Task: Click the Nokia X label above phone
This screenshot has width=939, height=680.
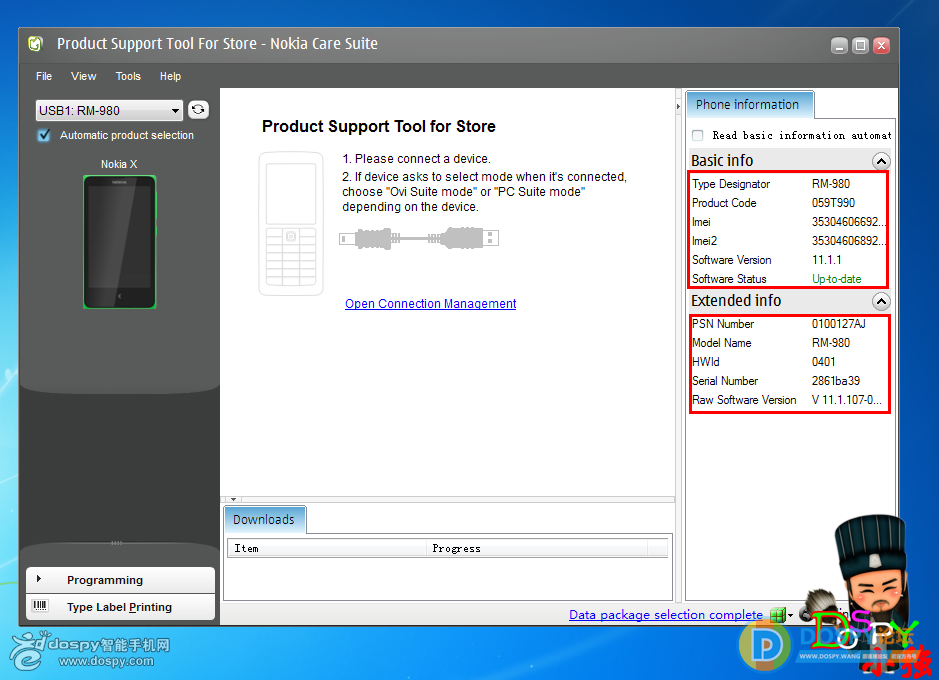Action: coord(119,164)
